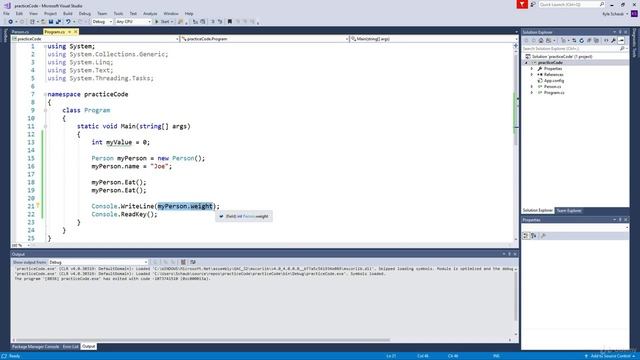
Task: Expand the References node in Solution Explorer
Action: coord(531,75)
